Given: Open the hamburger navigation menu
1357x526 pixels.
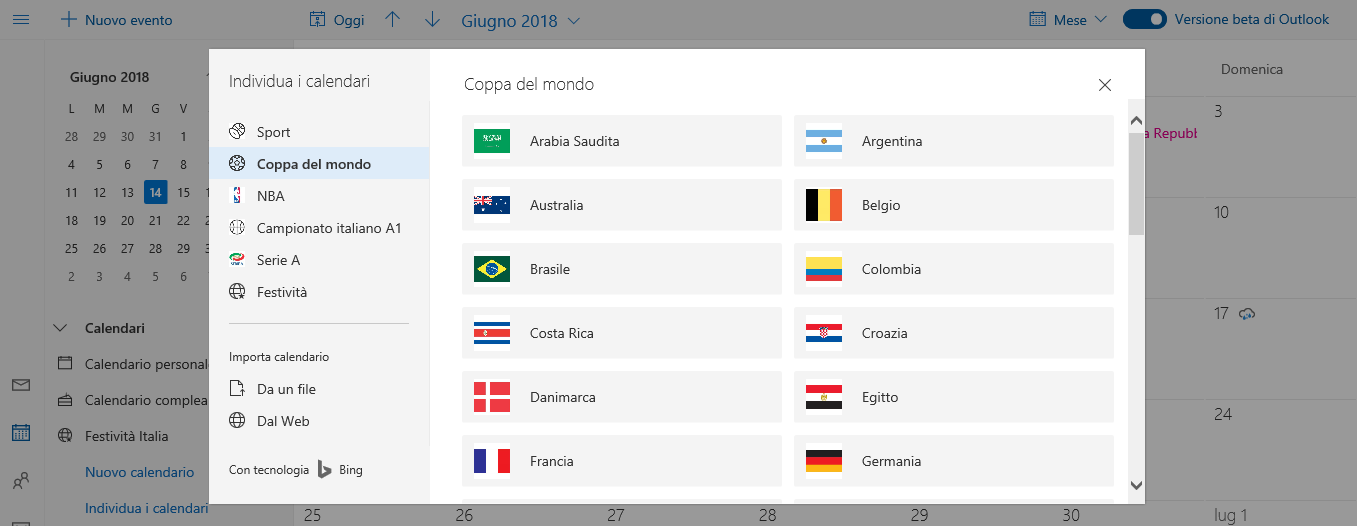Looking at the screenshot, I should tap(20, 20).
